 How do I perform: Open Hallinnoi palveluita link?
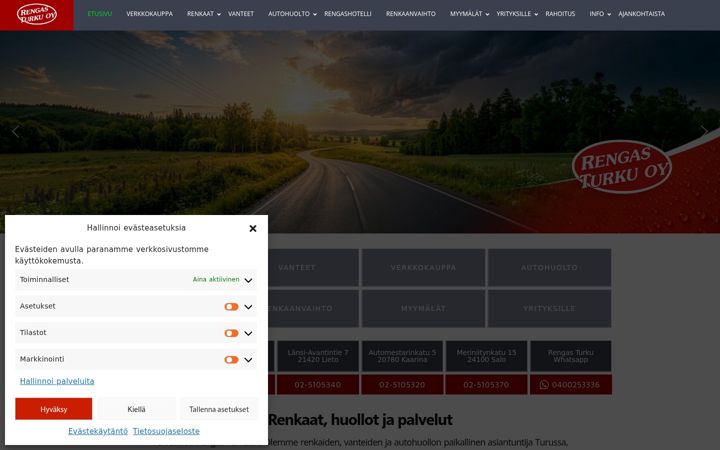[x=57, y=381]
